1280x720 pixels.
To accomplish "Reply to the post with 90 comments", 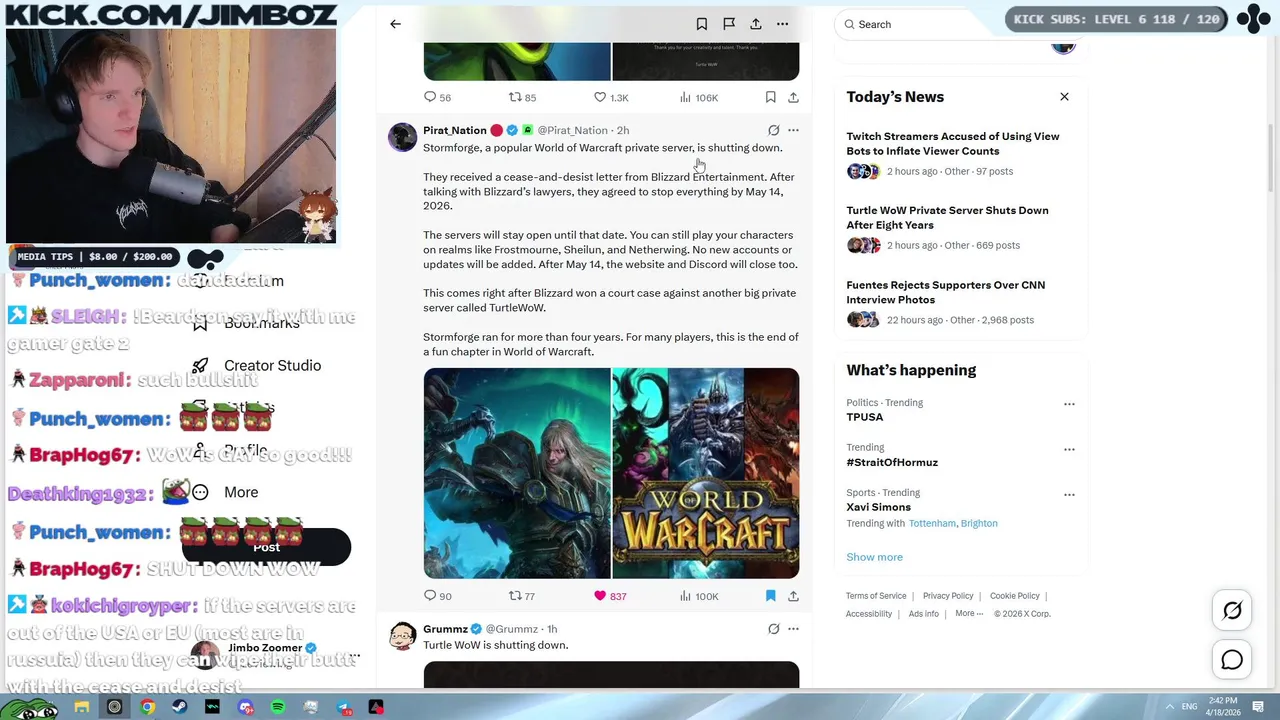I will point(437,596).
